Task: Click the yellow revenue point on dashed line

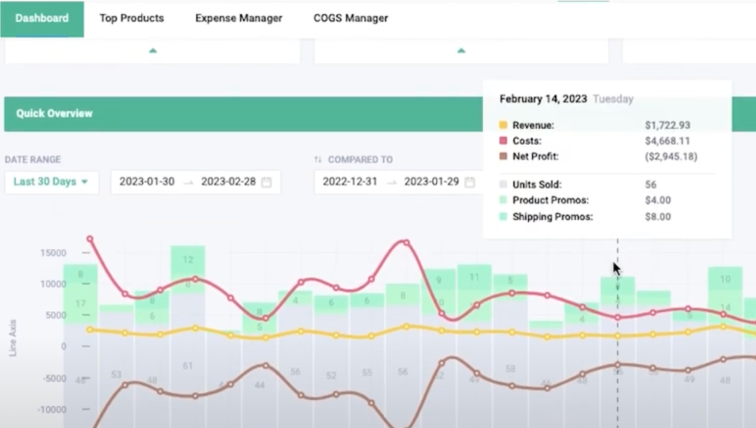Action: (x=618, y=336)
